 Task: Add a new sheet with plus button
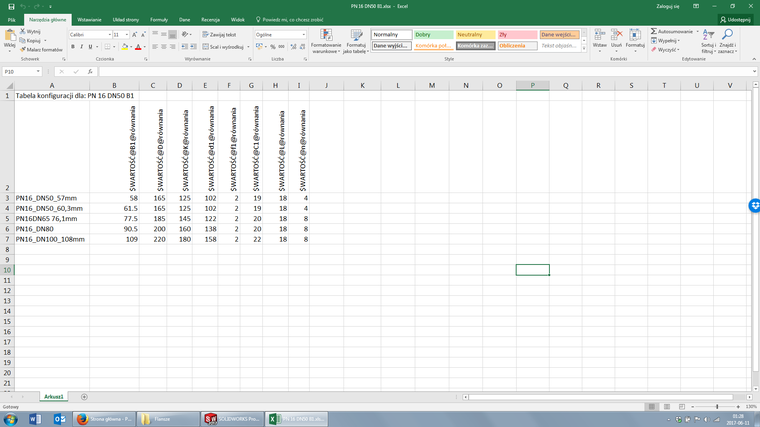pyautogui.click(x=84, y=397)
